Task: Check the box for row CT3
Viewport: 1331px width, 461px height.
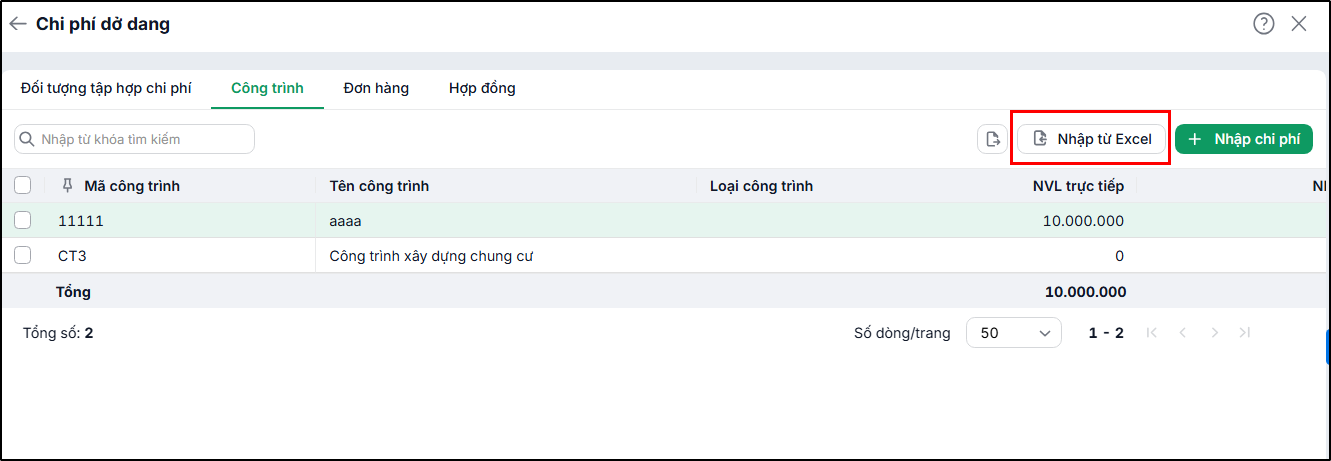Action: (x=23, y=255)
